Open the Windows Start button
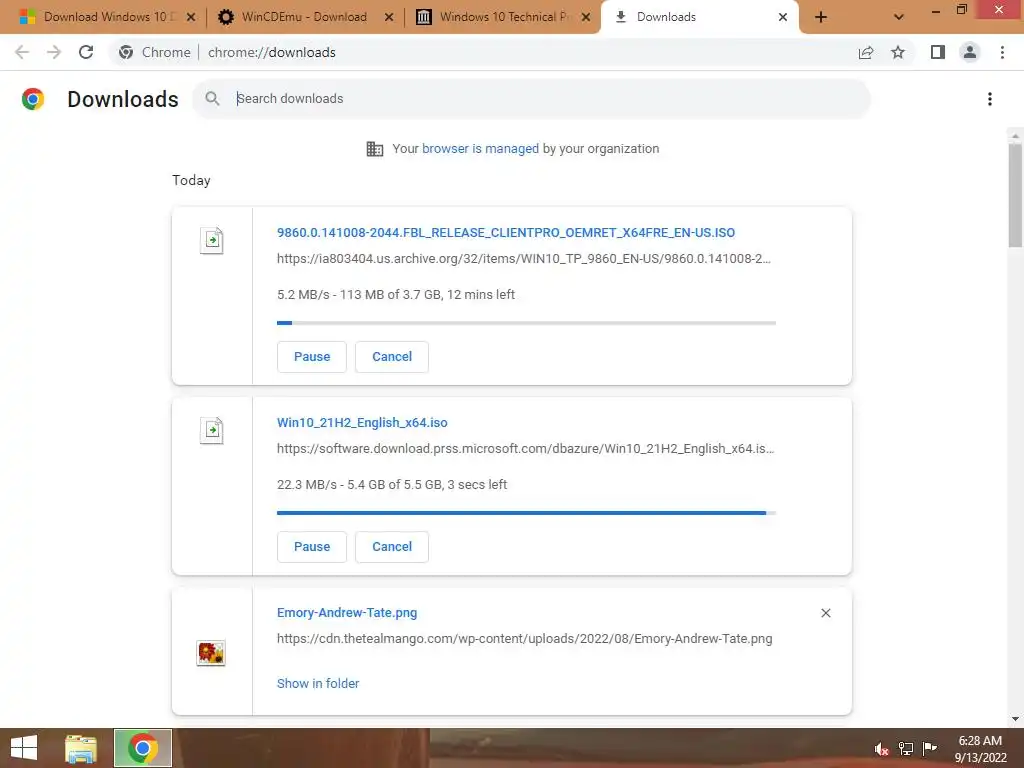This screenshot has height=768, width=1024. (x=24, y=748)
